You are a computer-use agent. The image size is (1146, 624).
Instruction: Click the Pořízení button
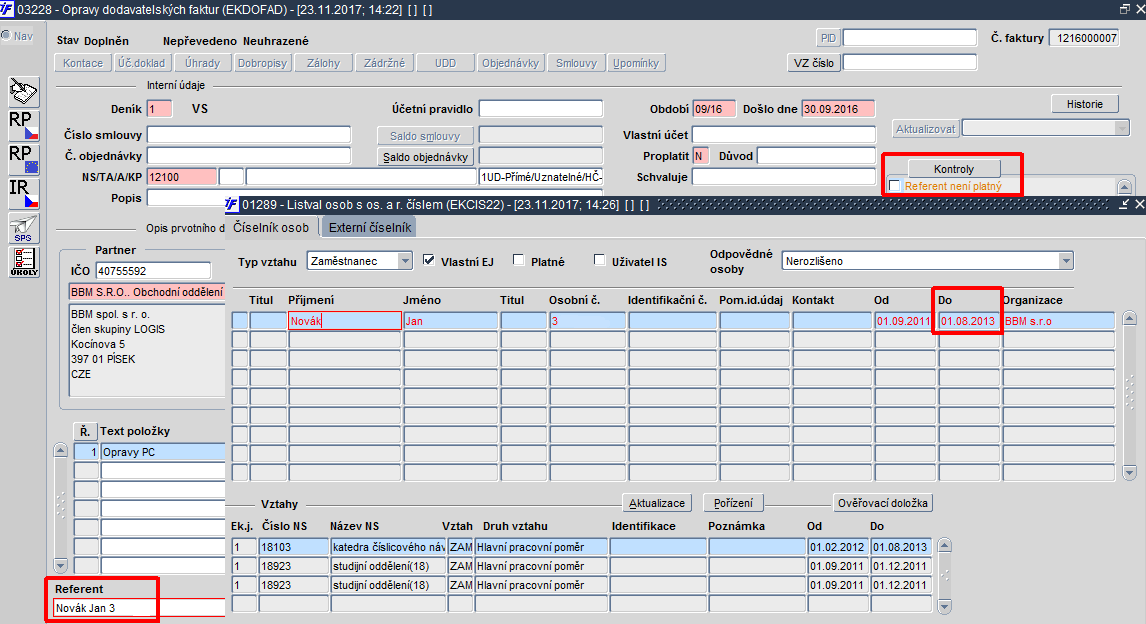tap(733, 503)
